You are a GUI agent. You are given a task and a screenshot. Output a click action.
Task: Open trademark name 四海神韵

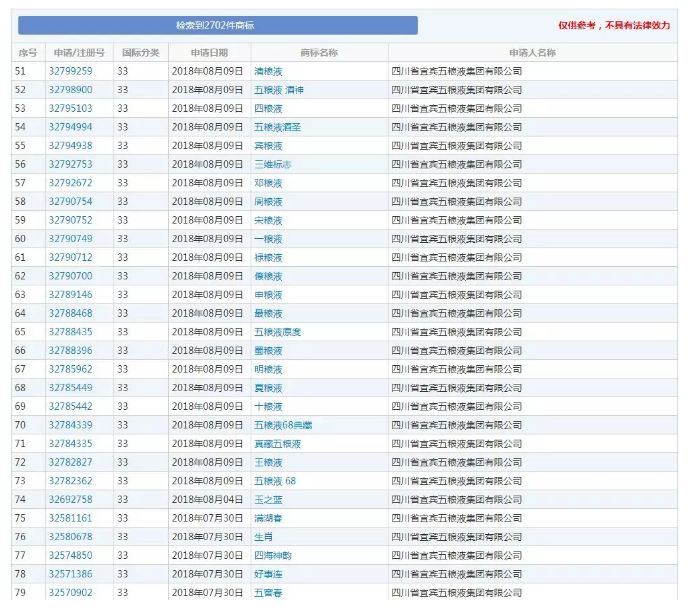point(273,556)
